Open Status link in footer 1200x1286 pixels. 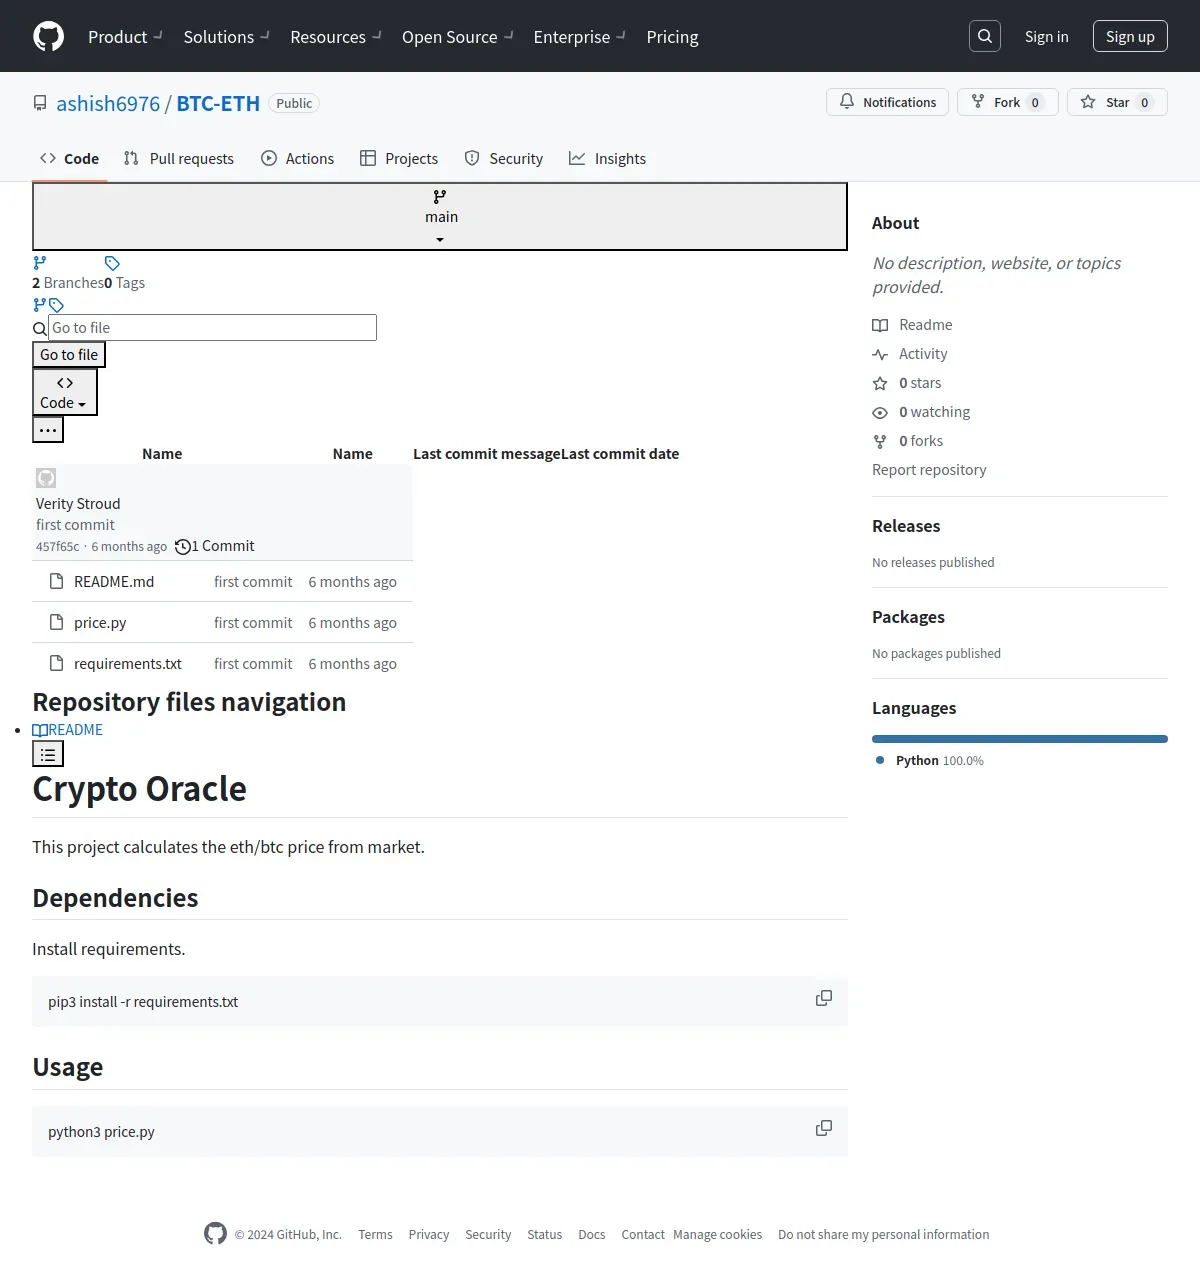point(544,1234)
